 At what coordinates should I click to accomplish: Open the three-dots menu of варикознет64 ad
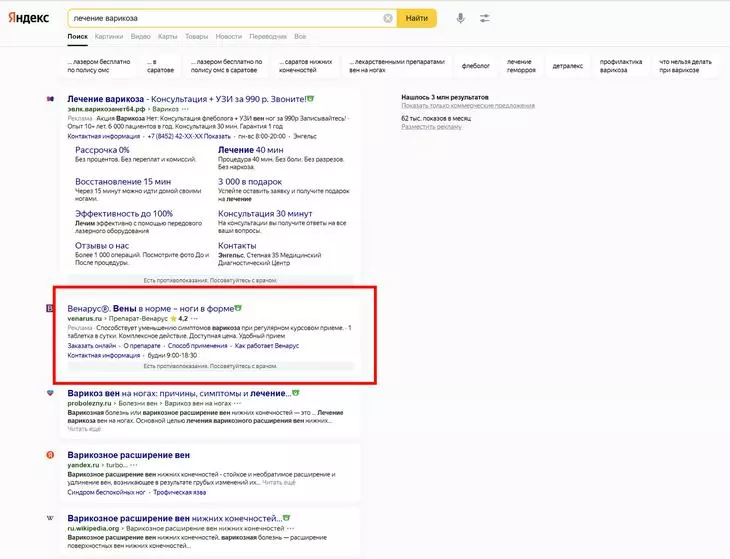click(x=185, y=109)
